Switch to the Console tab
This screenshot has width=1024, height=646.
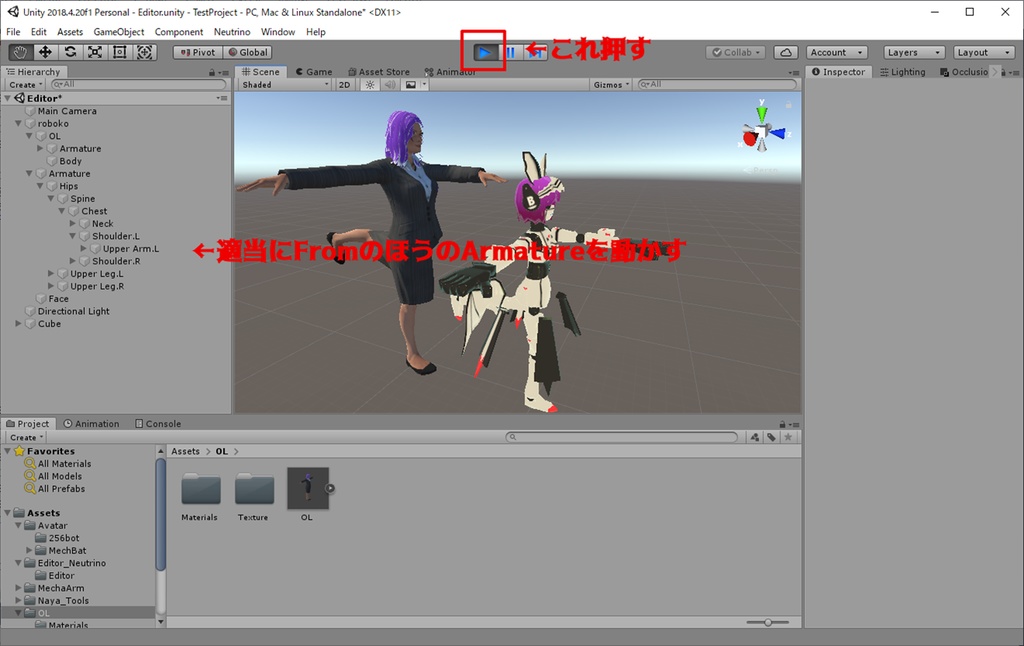(x=157, y=423)
